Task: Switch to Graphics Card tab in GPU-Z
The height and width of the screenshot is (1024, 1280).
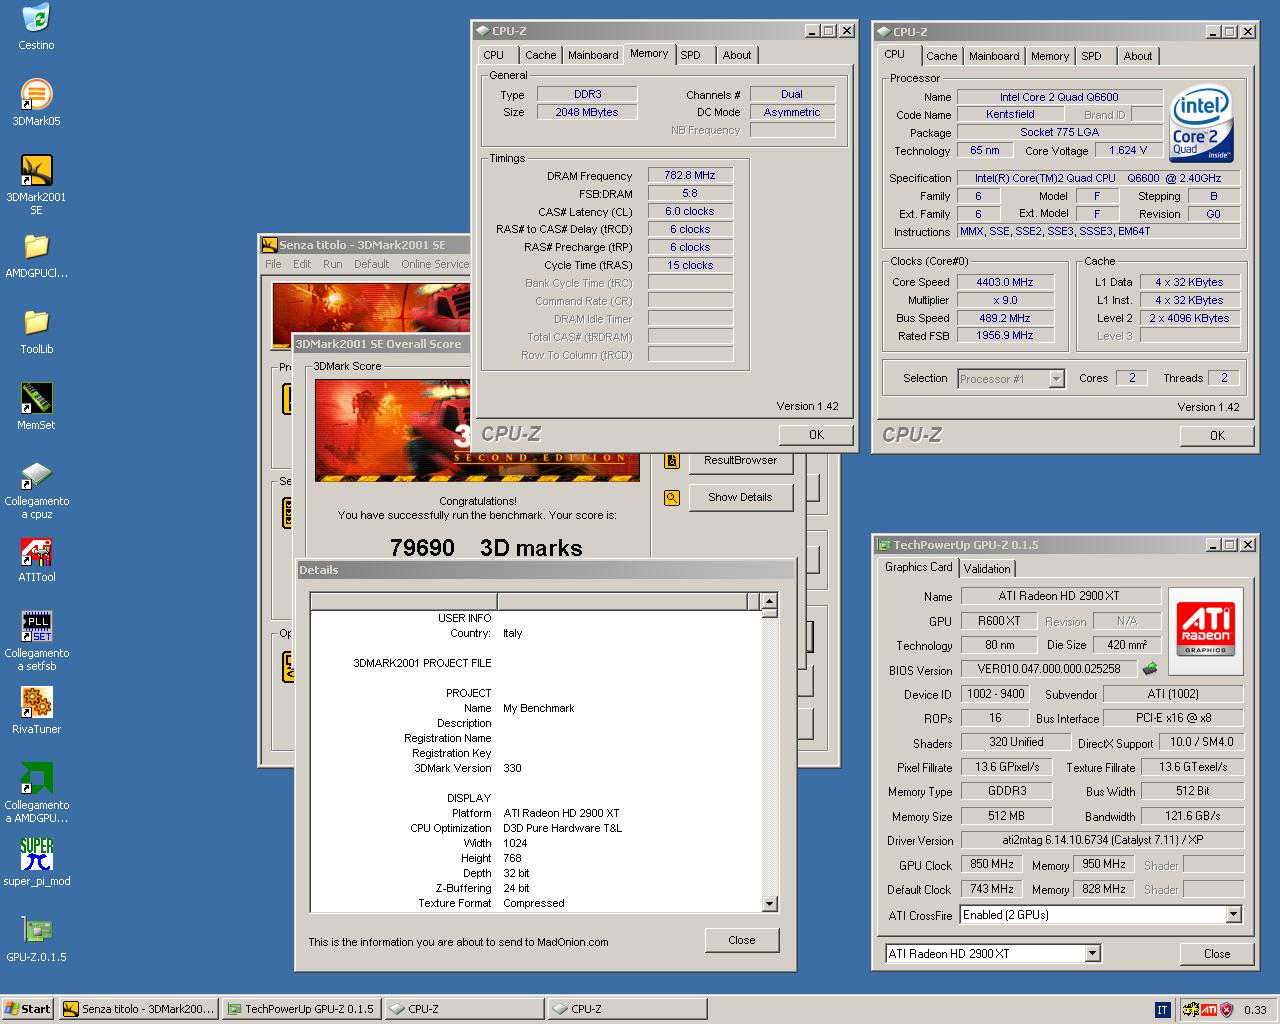Action: 918,567
